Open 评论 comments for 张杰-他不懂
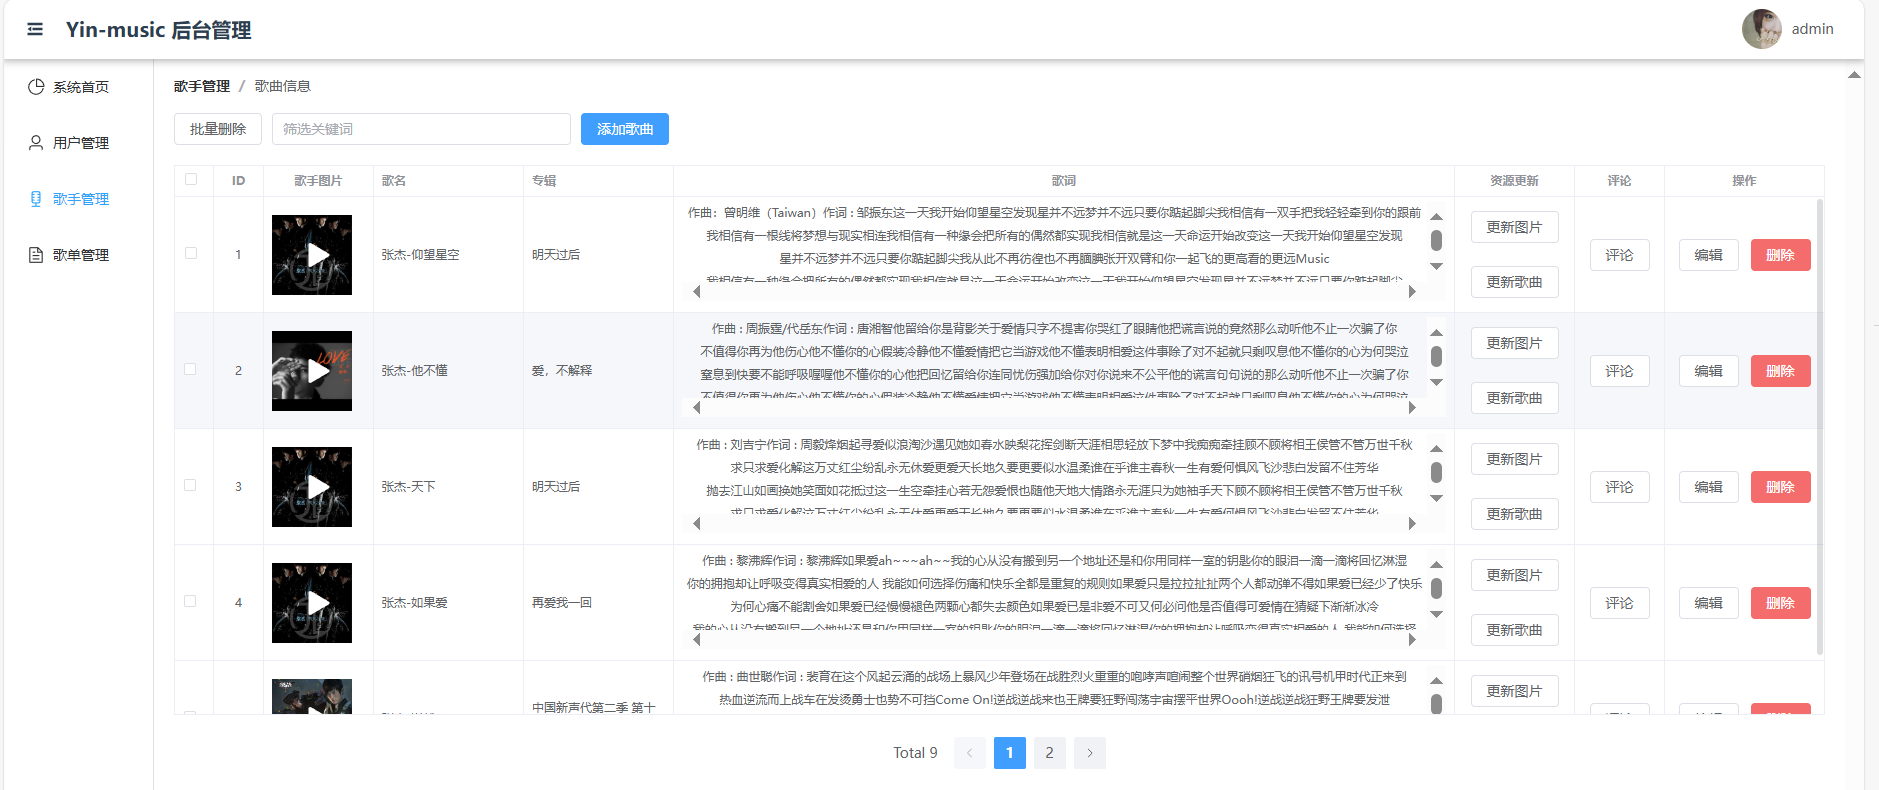Image resolution: width=1879 pixels, height=790 pixels. pos(1619,371)
